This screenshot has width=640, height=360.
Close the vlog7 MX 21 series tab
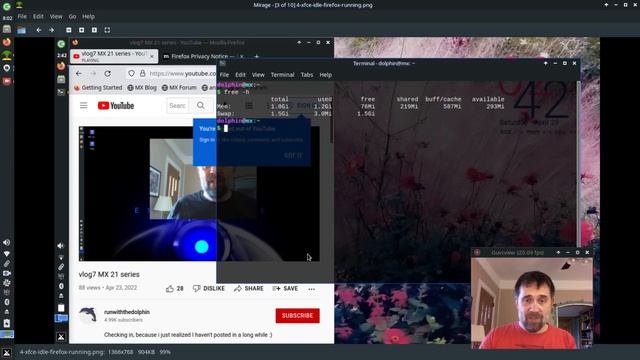pyautogui.click(x=152, y=56)
